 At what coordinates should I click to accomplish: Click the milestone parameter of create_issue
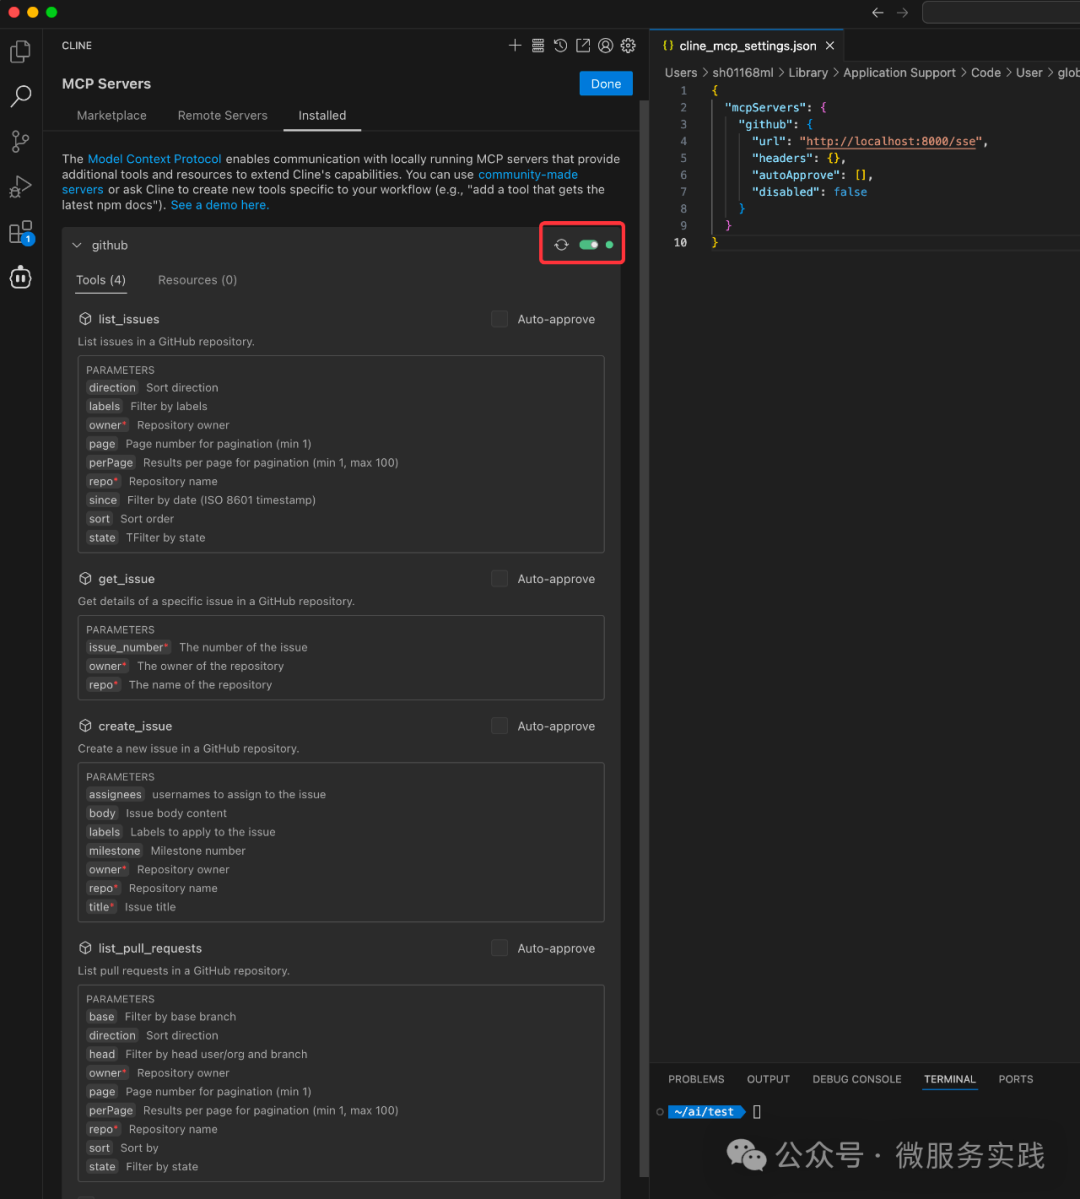pyautogui.click(x=115, y=851)
